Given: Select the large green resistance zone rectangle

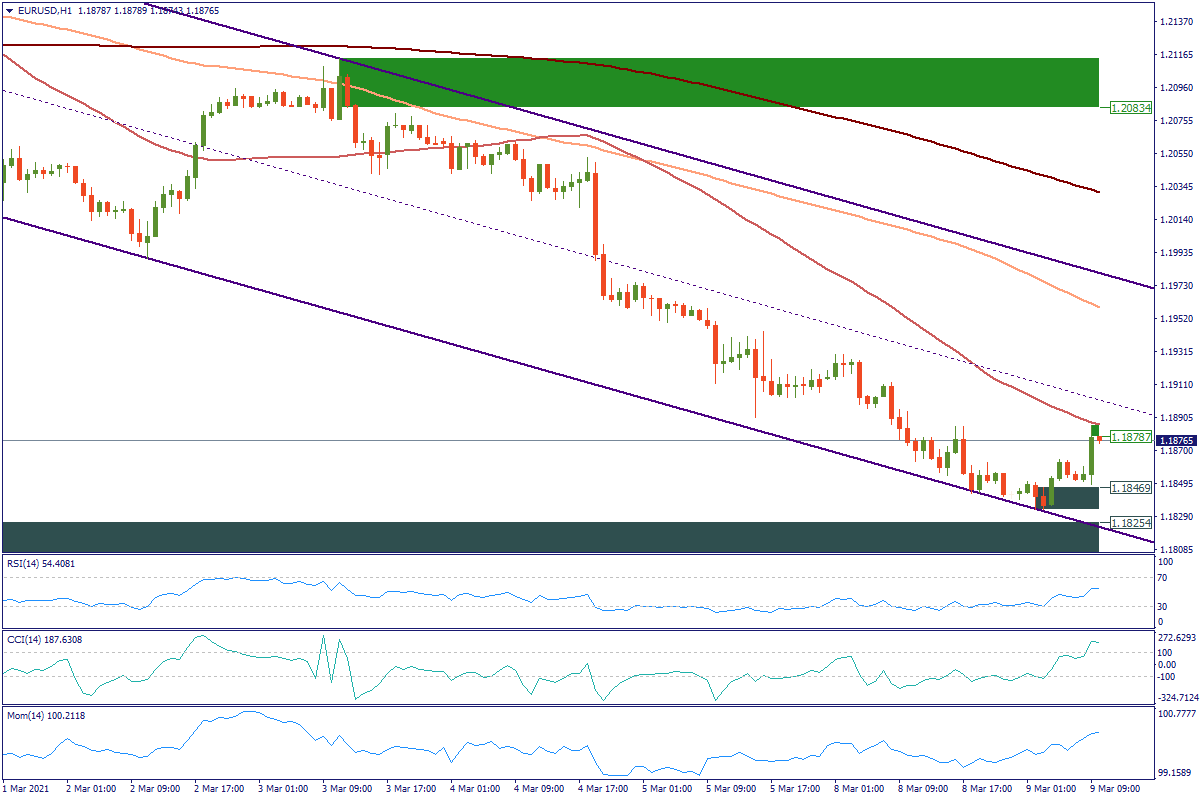Looking at the screenshot, I should point(718,82).
